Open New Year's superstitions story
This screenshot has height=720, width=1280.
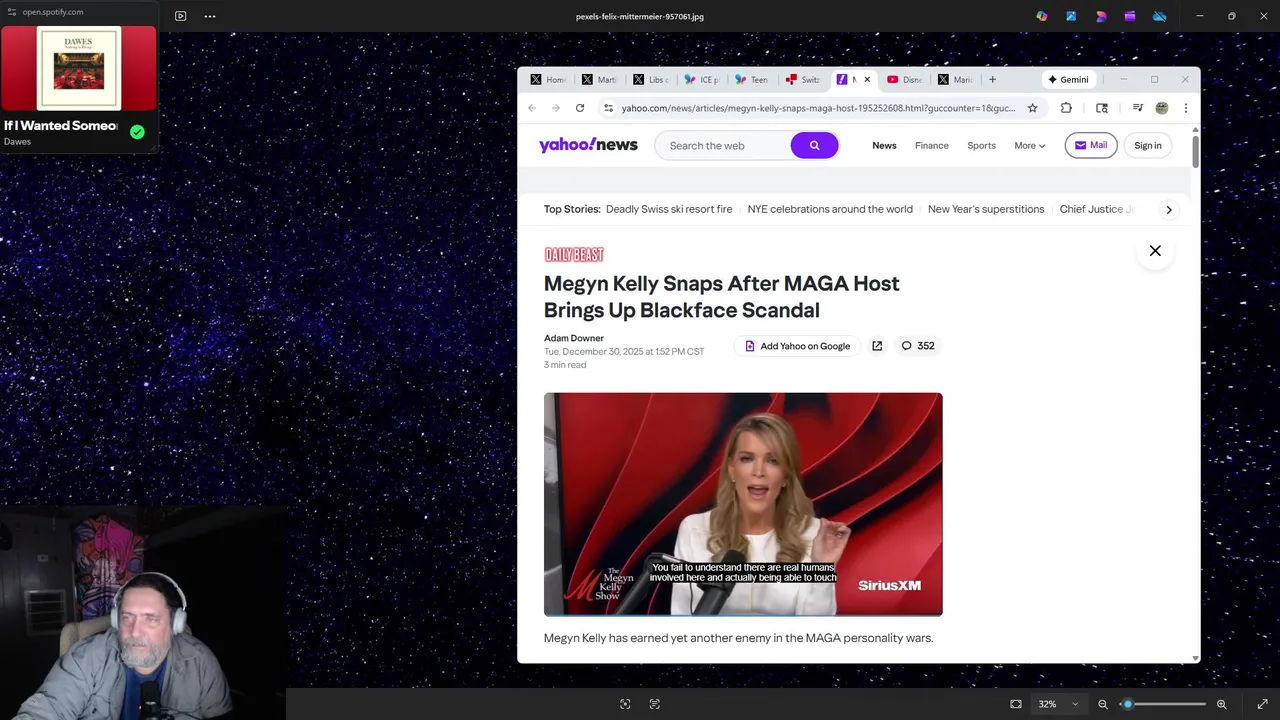coord(986,209)
